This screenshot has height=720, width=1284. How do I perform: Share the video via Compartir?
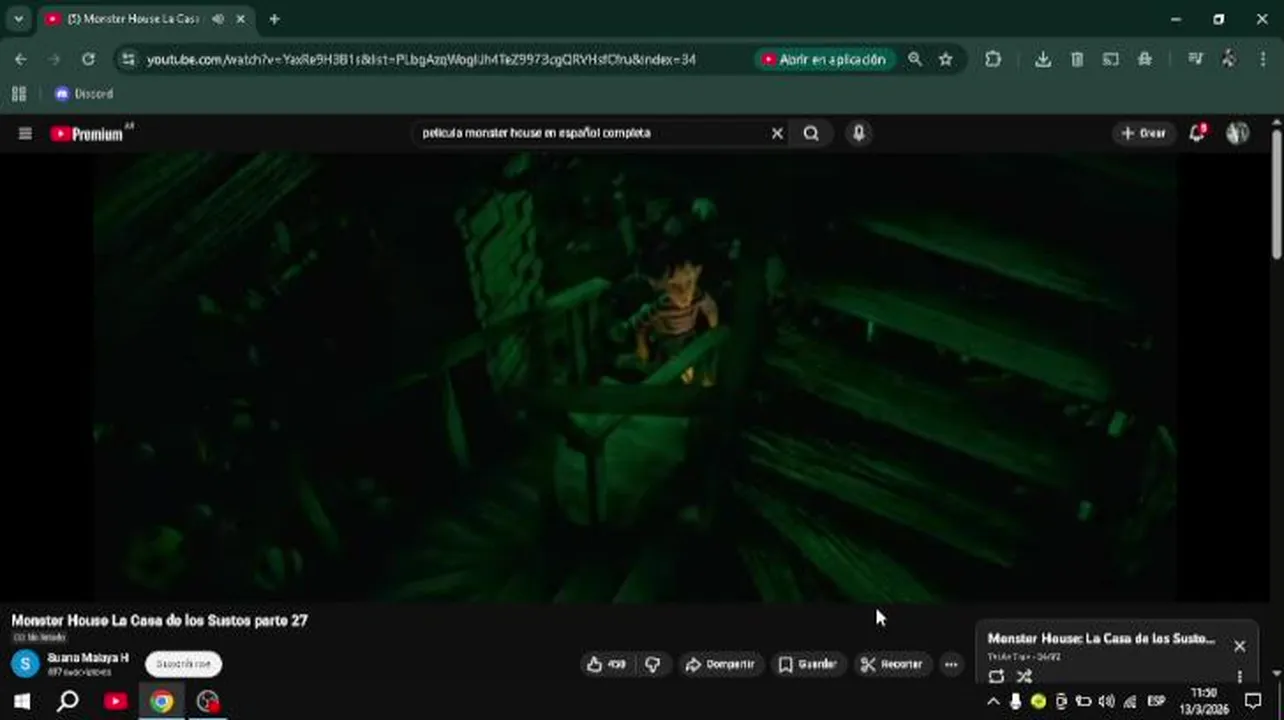pos(719,664)
